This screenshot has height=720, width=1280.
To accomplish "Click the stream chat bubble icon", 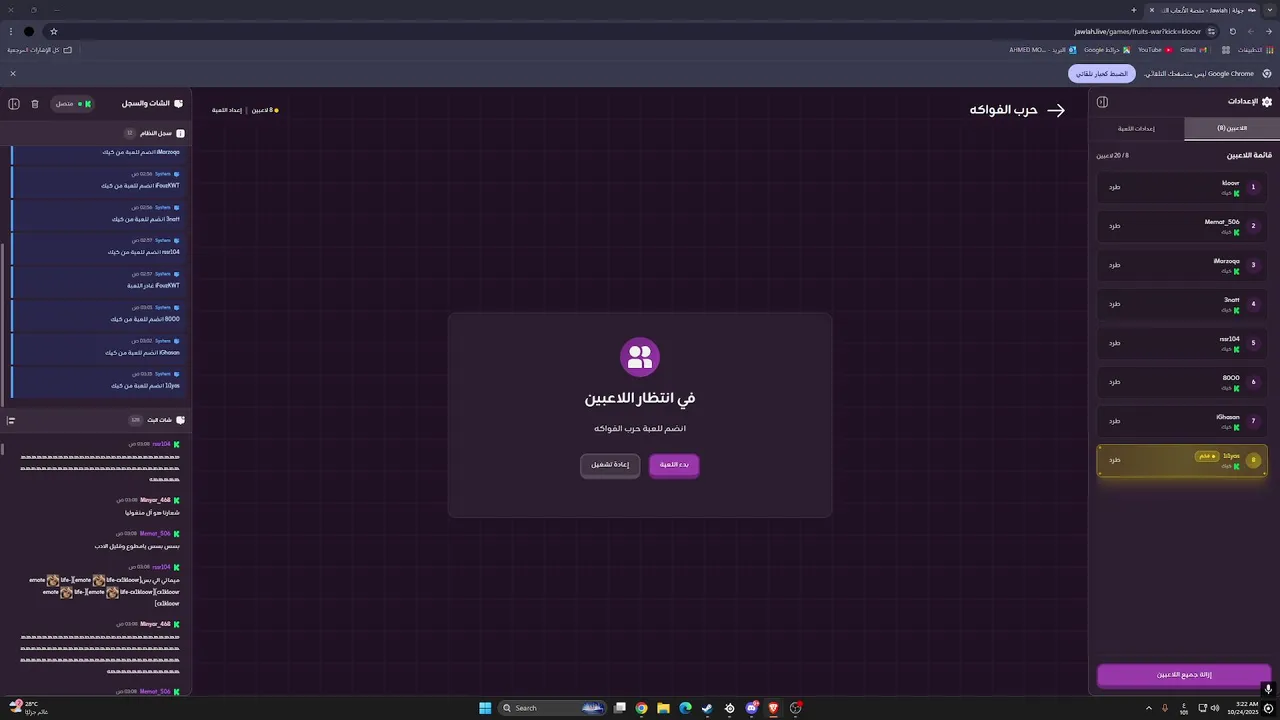I will click(180, 420).
